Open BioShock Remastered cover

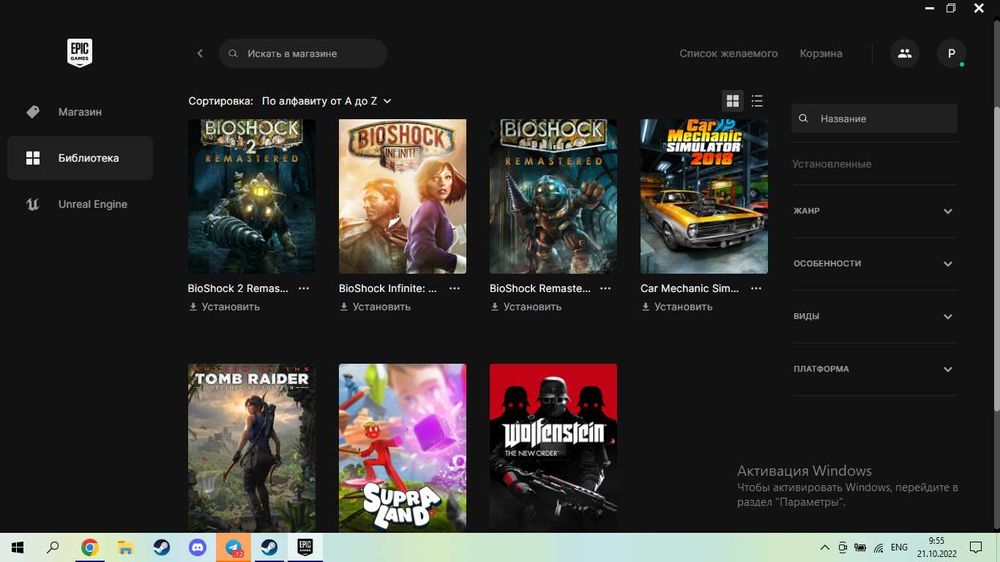coord(553,196)
